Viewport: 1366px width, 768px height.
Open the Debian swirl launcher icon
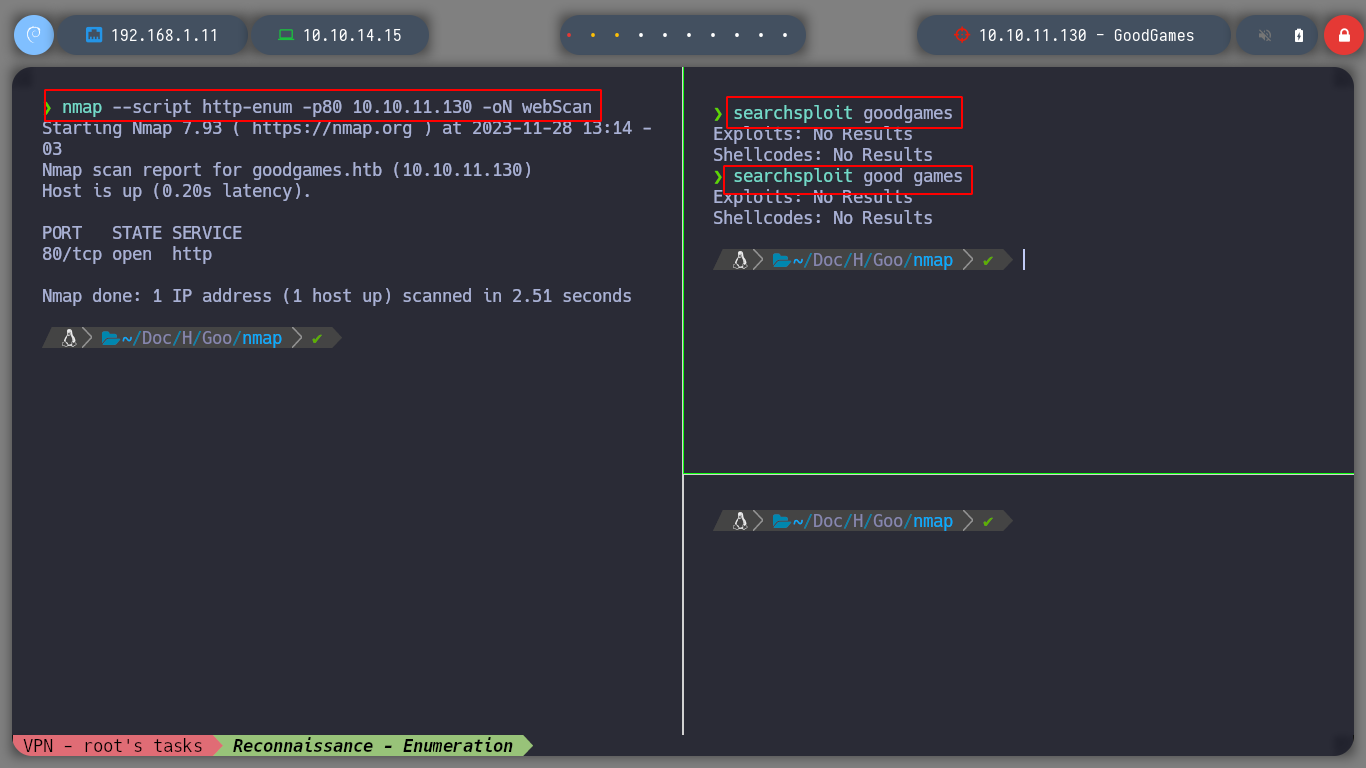click(x=33, y=35)
